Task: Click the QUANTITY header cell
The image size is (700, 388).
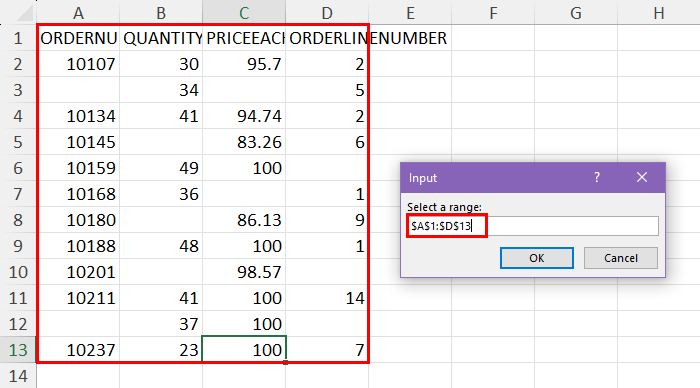Action: coord(161,38)
